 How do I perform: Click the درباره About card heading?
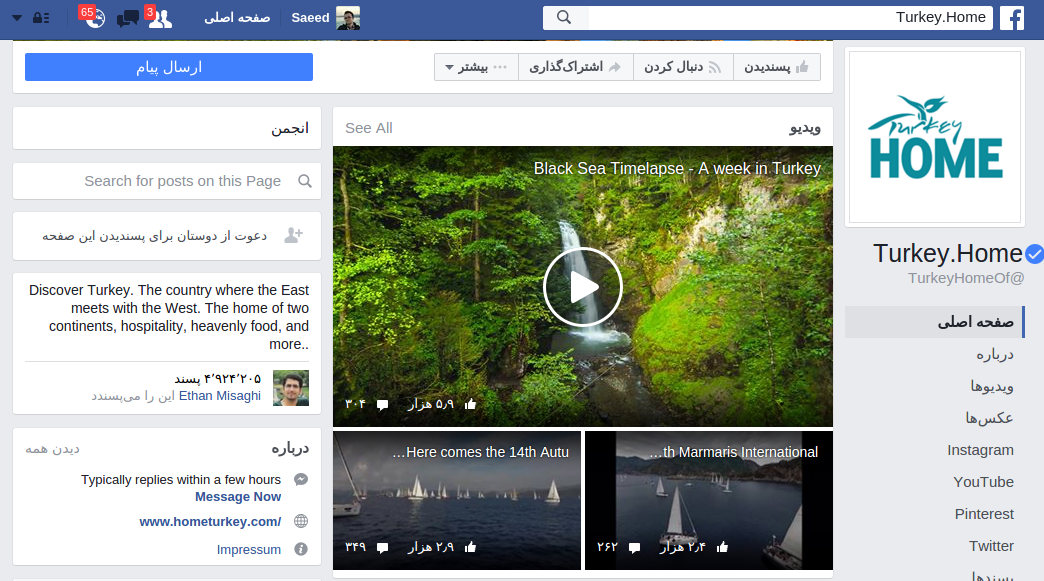(x=290, y=449)
